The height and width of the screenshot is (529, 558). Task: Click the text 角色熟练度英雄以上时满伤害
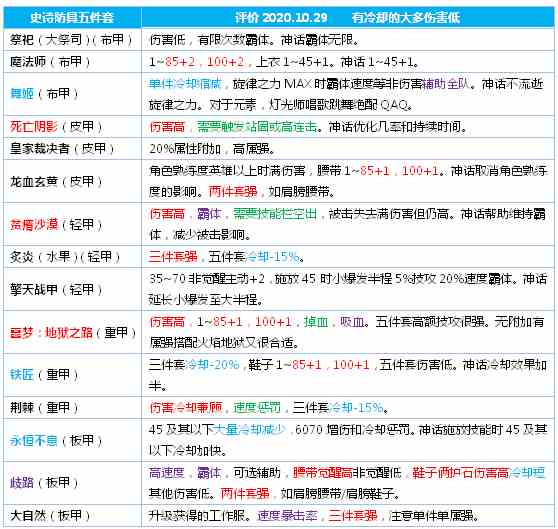click(227, 171)
